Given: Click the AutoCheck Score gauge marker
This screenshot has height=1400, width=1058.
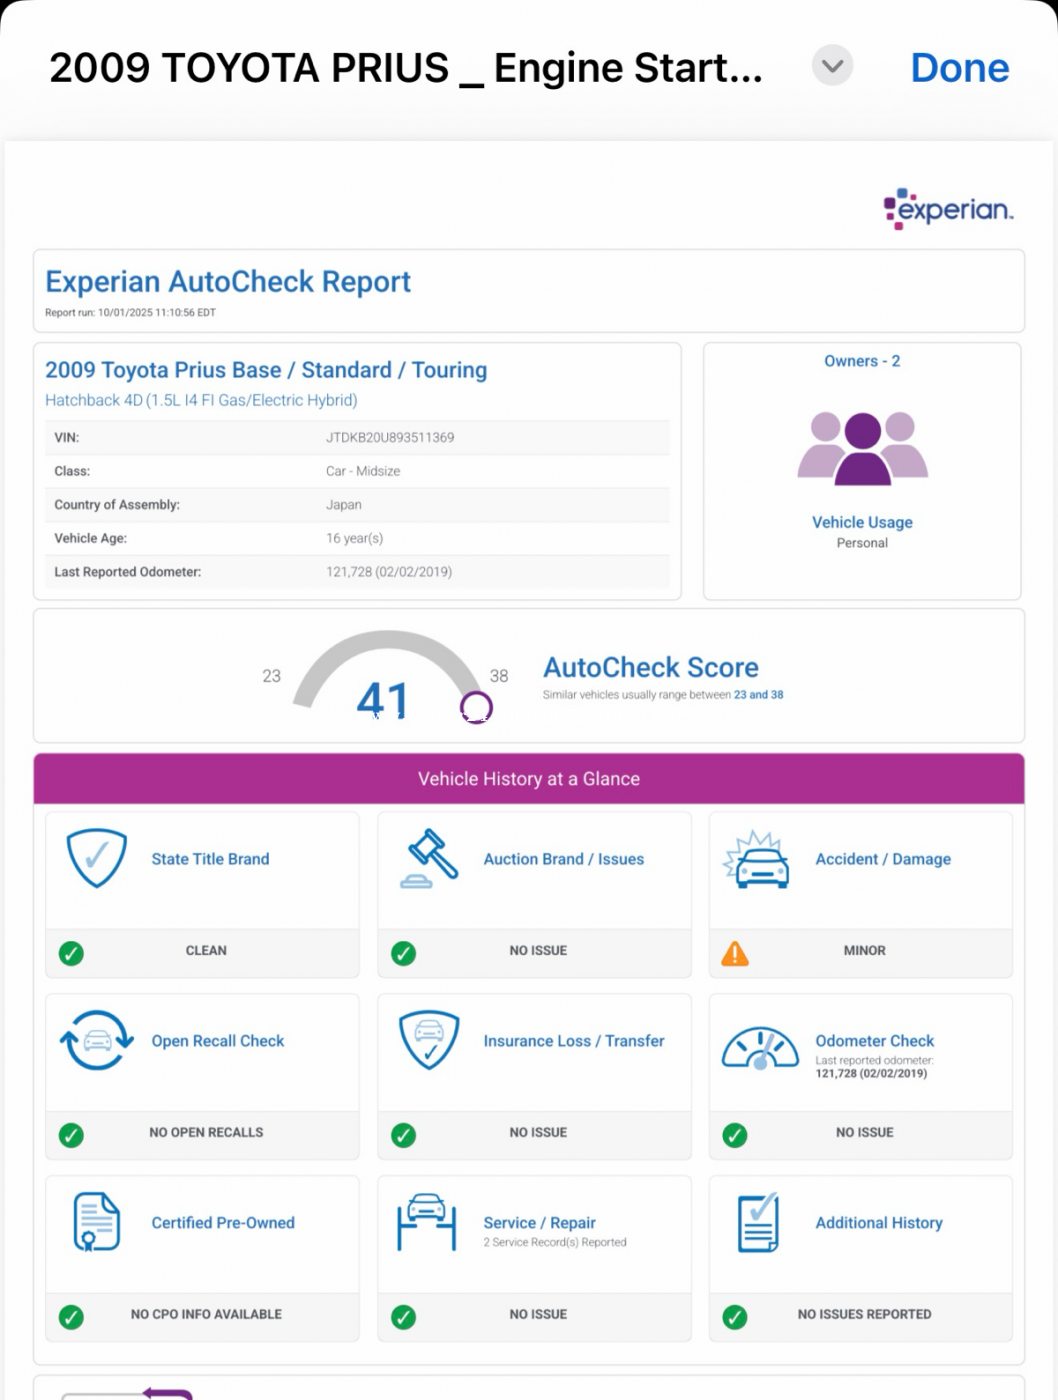Looking at the screenshot, I should coord(476,707).
